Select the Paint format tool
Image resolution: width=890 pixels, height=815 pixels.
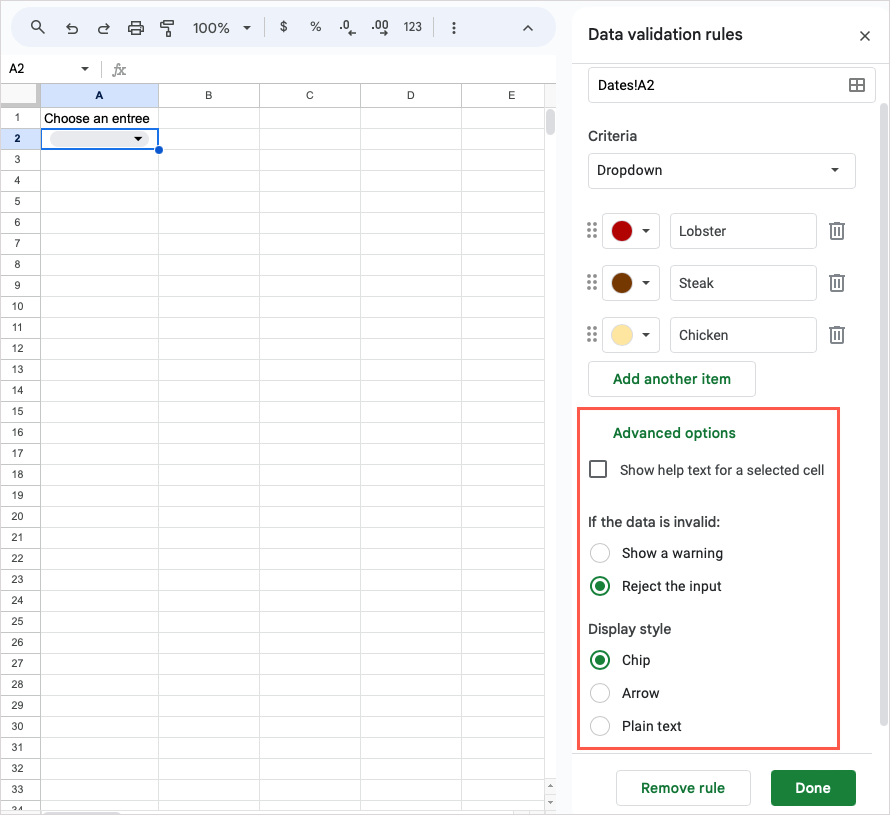(168, 27)
